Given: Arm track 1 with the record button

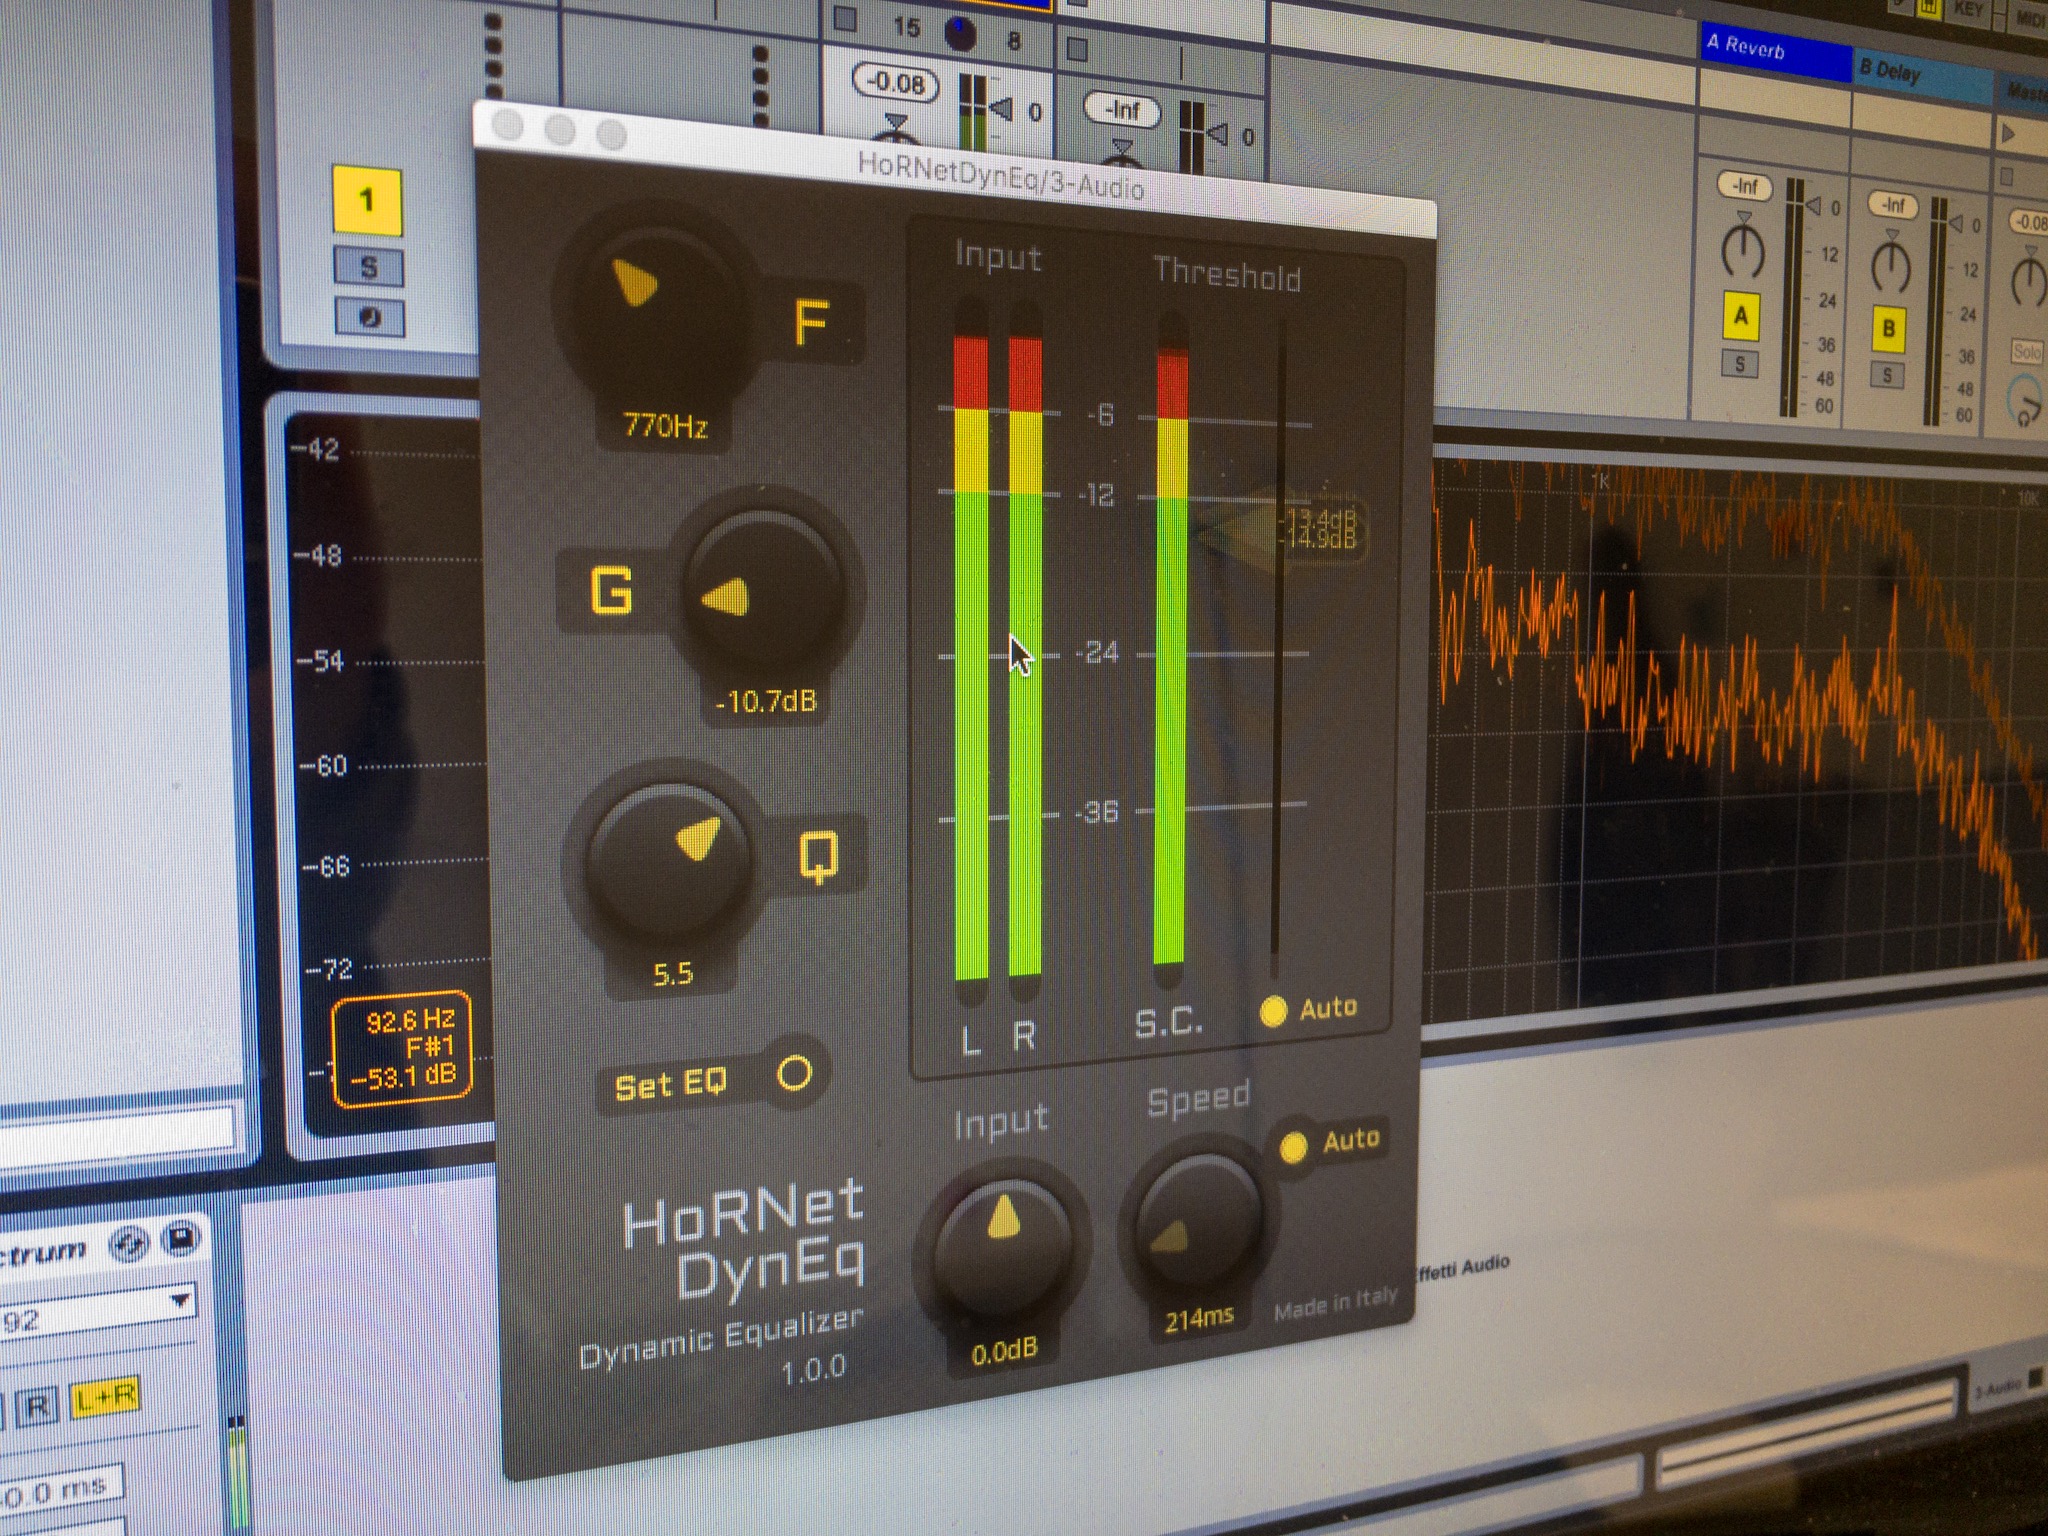Looking at the screenshot, I should coord(369,317).
